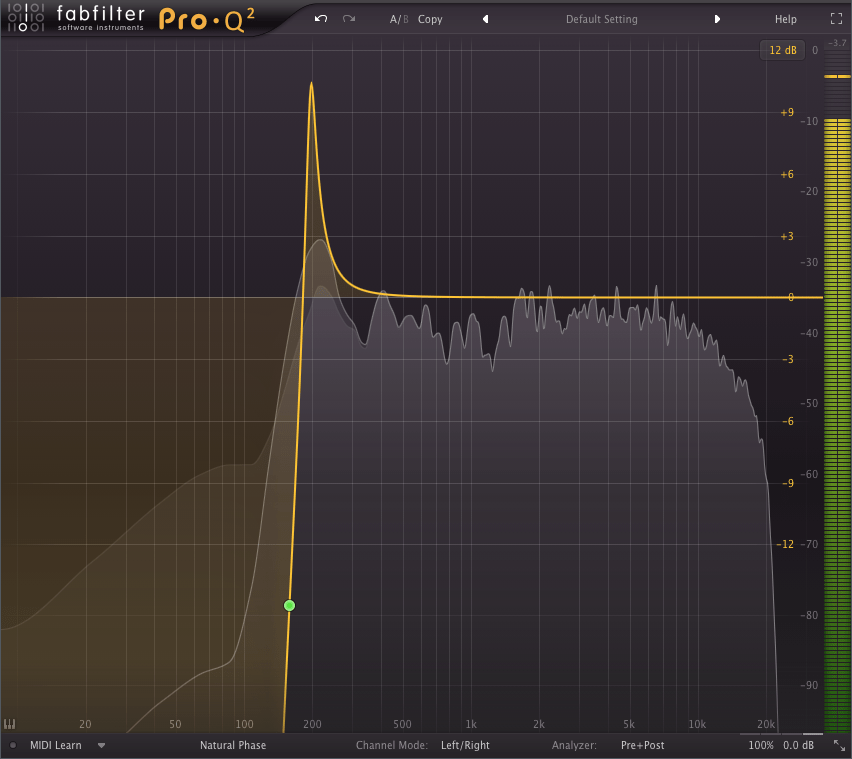852x759 pixels.
Task: Go to previous preset with left arrow
Action: 486,19
